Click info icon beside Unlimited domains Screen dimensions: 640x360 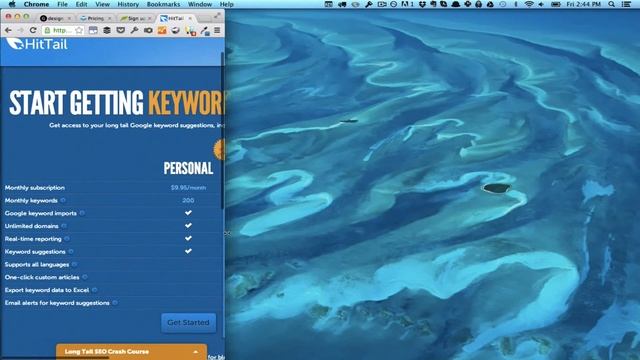64,226
